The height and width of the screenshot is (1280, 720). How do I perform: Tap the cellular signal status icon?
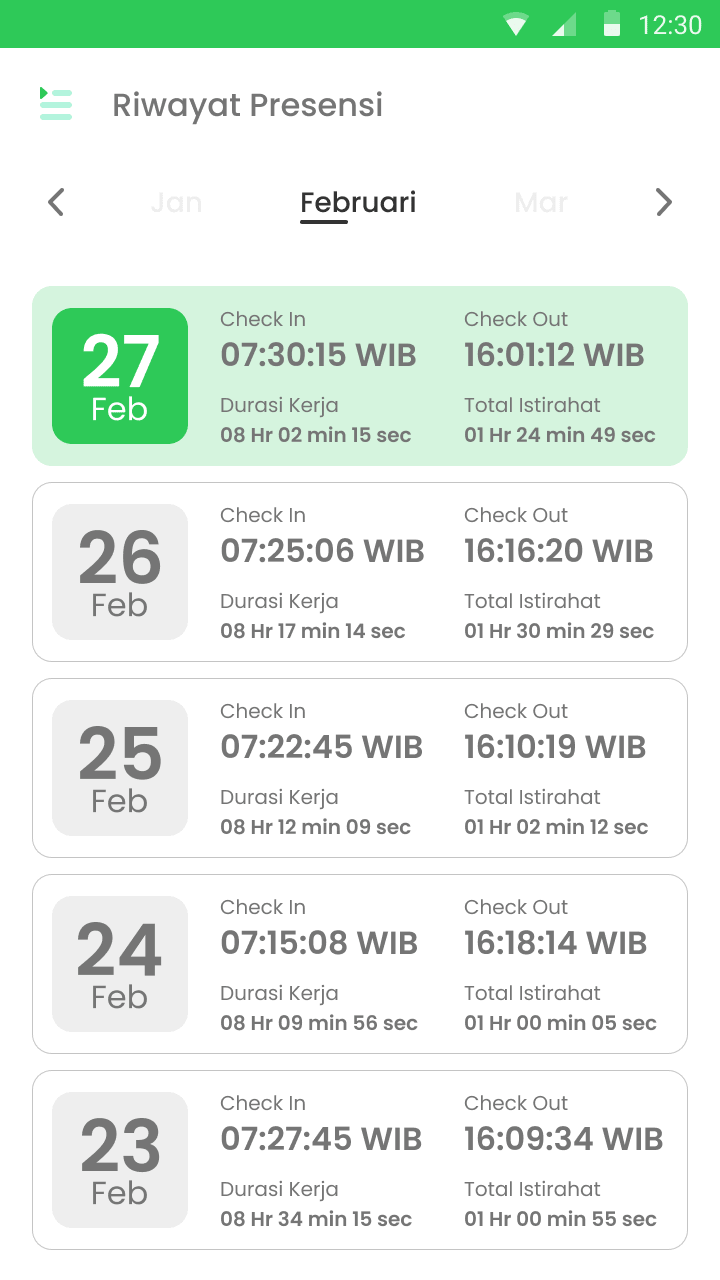click(565, 24)
